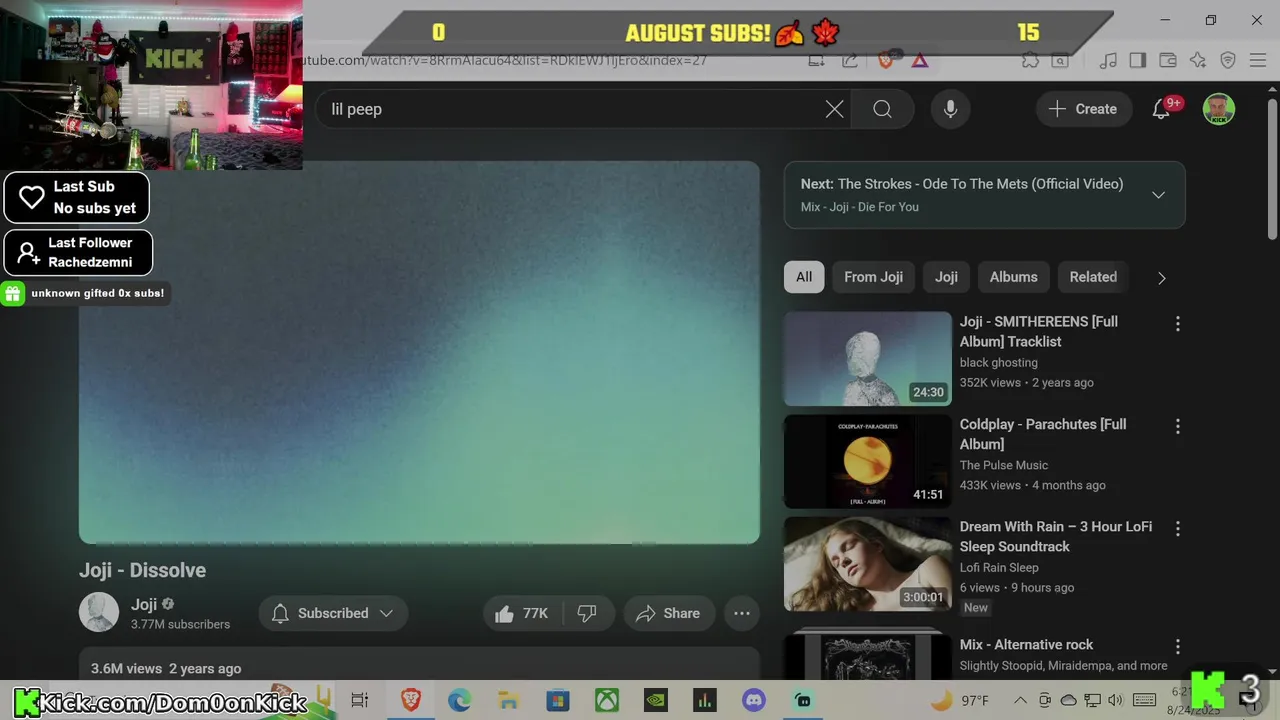Like the video with thumbs up
1280x720 pixels.
click(x=522, y=613)
